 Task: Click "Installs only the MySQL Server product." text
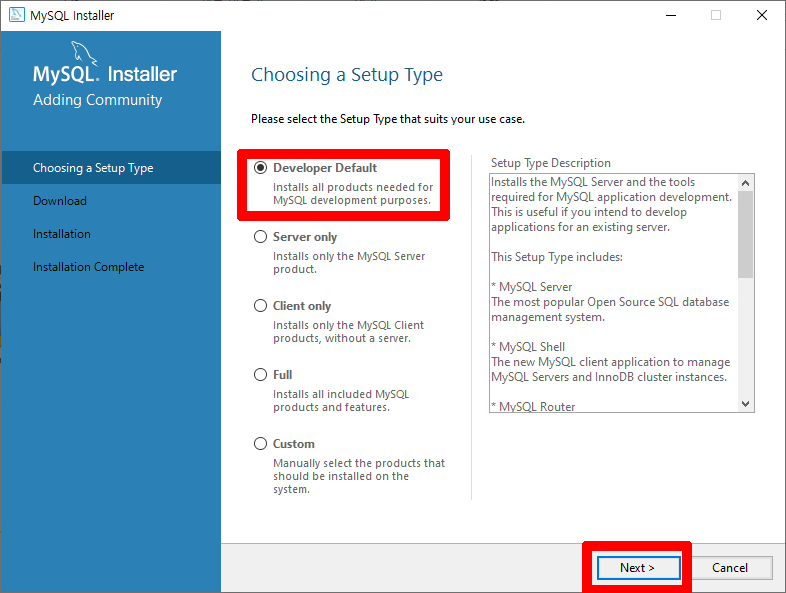pos(349,263)
